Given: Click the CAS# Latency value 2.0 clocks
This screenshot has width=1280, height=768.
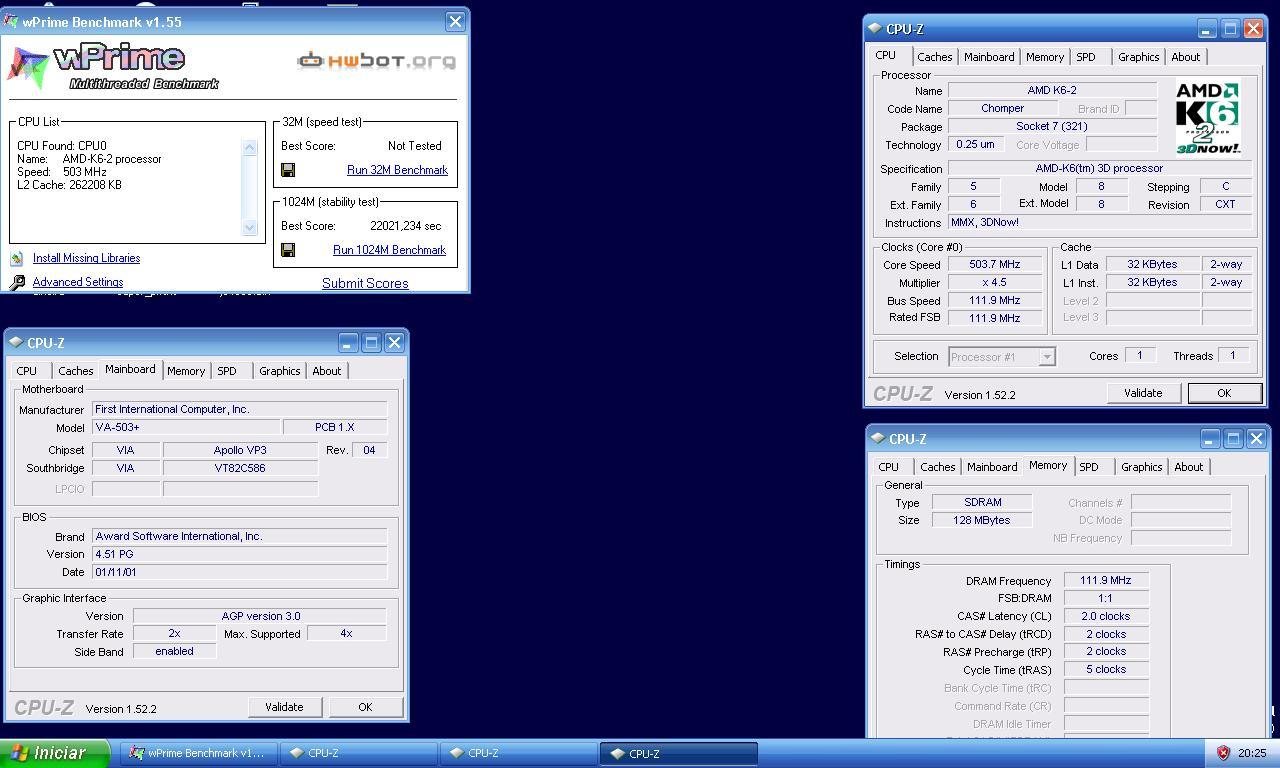Looking at the screenshot, I should (1106, 616).
